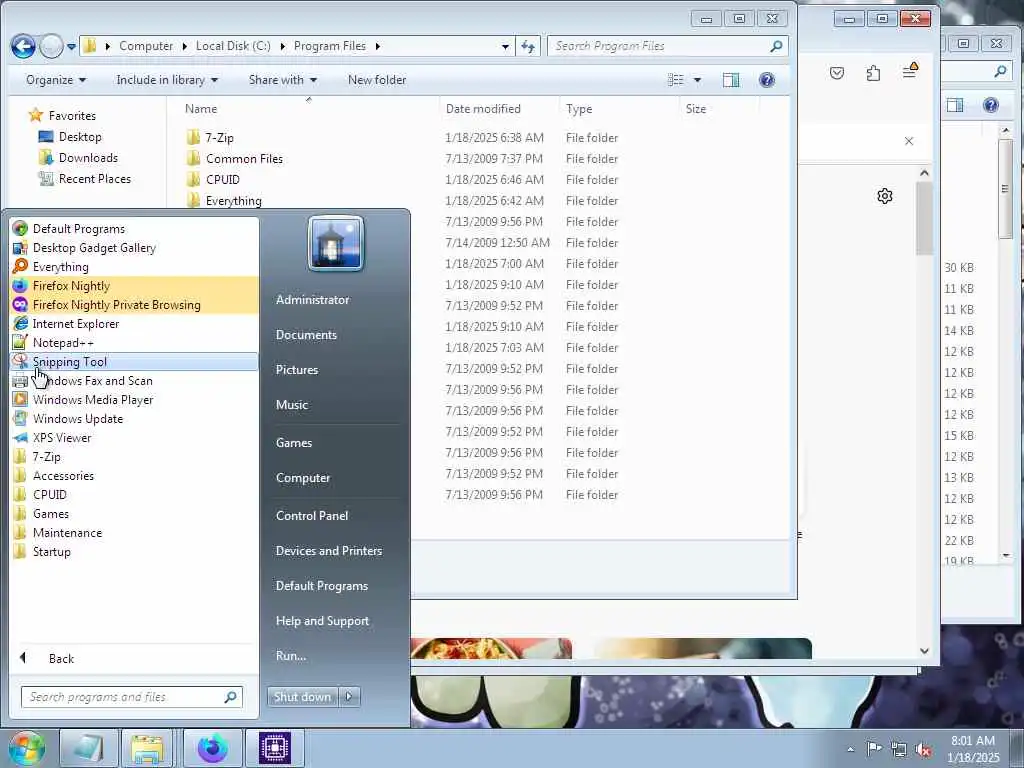Viewport: 1024px width, 768px height.
Task: Open the shut down options arrow
Action: point(349,697)
